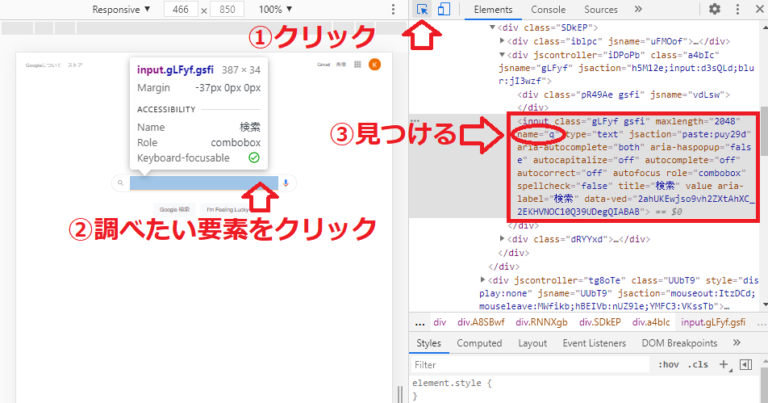
Task: Click the styles Filter text field
Action: click(530, 365)
